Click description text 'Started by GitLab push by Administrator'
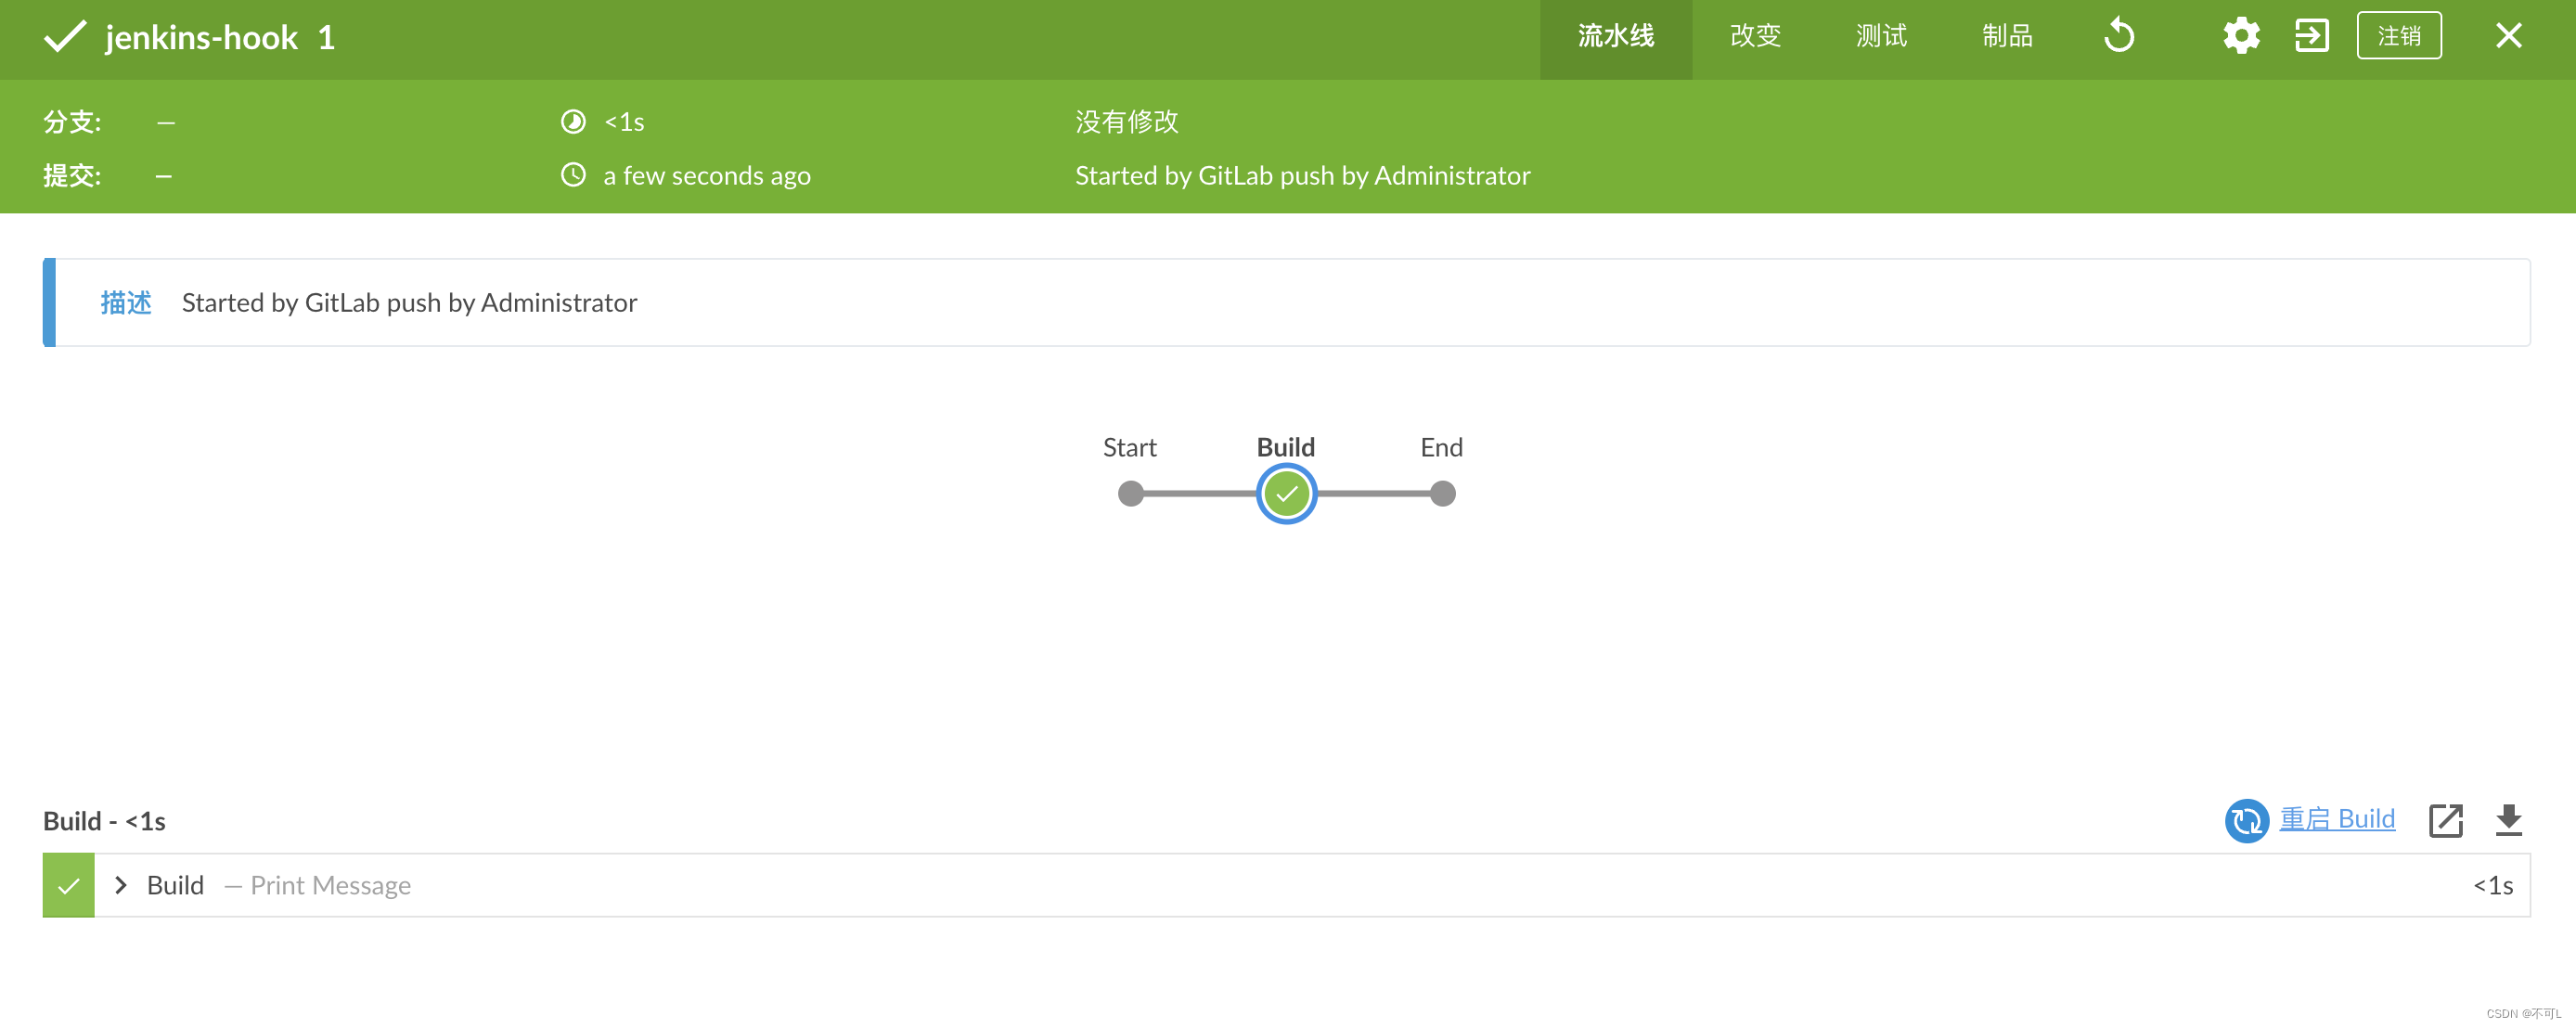Screen dimensions: 2576x1028 pos(409,303)
